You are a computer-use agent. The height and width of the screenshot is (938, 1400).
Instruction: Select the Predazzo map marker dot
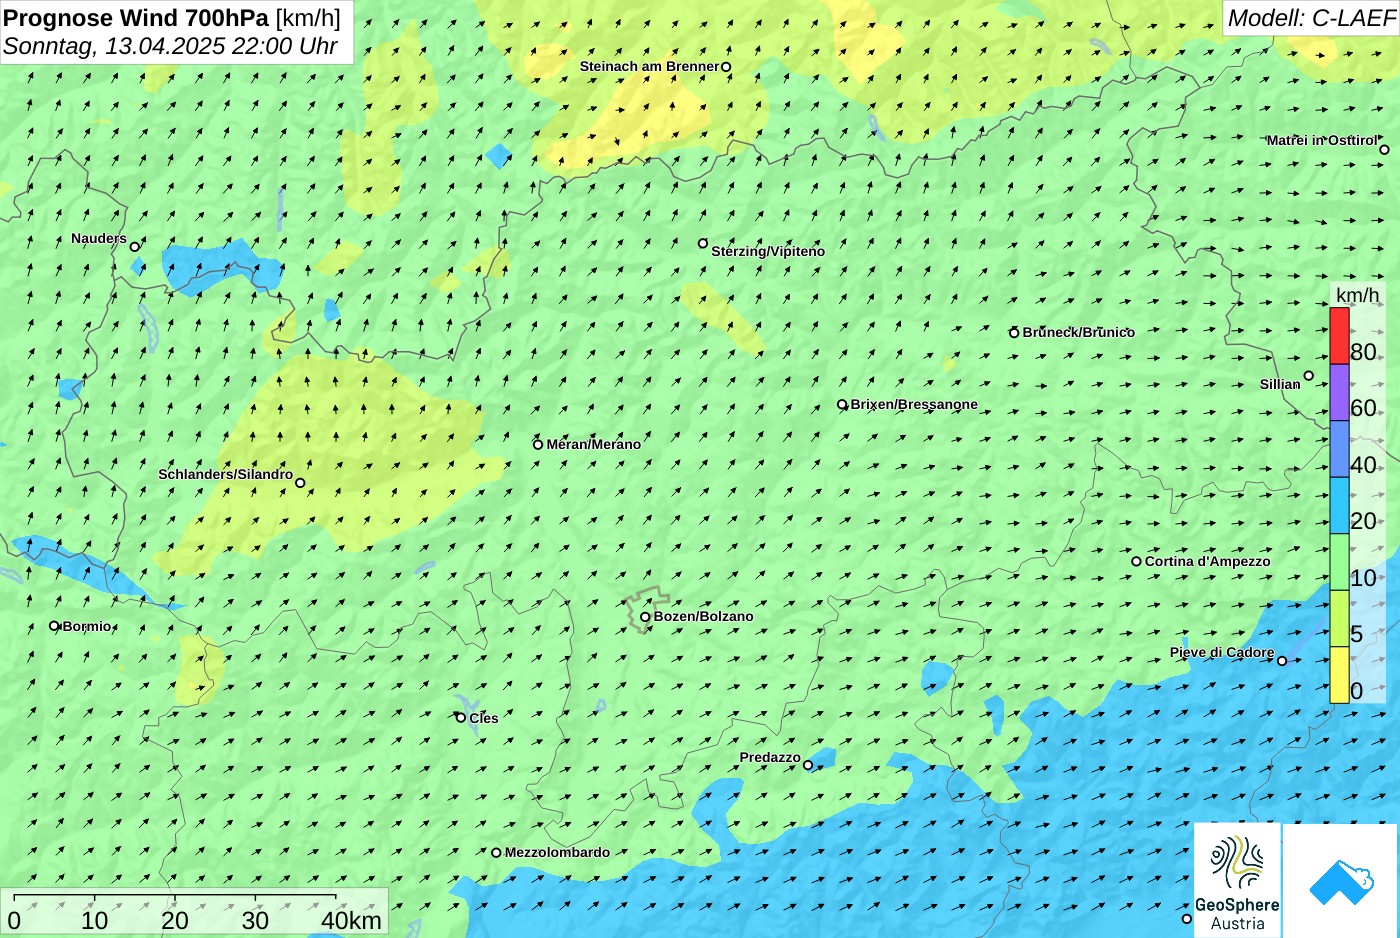tap(808, 765)
